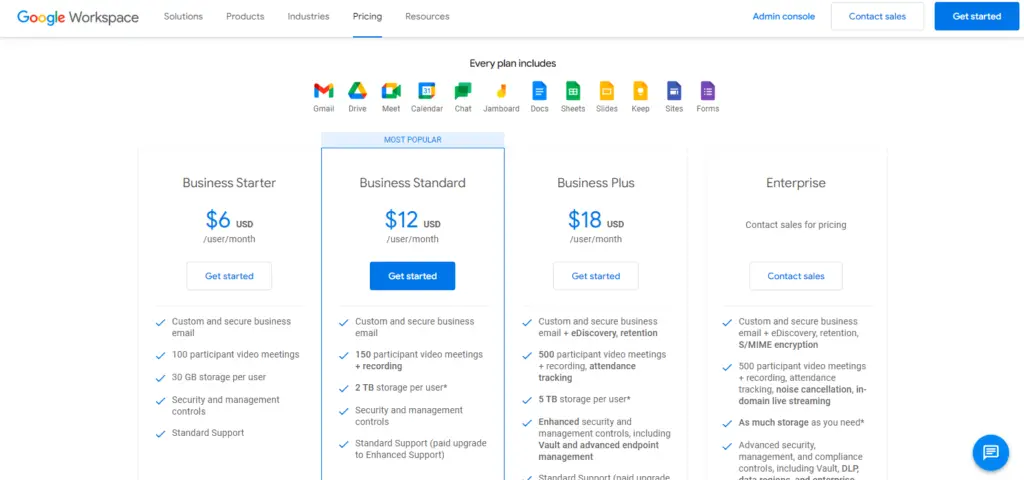The height and width of the screenshot is (480, 1024).
Task: Click the Google Drive icon
Action: point(357,91)
